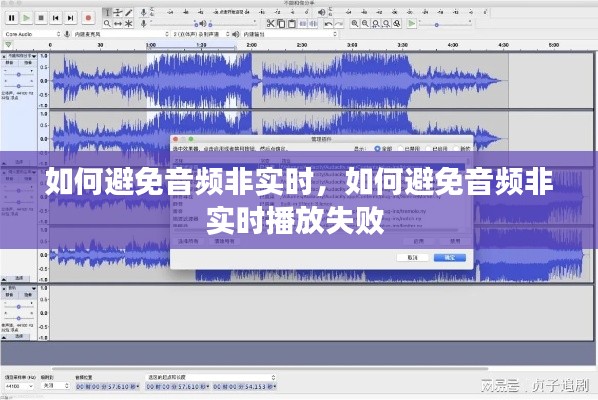The image size is (598, 400).
Task: Click the Cut scissors icon
Action: click(270, 24)
